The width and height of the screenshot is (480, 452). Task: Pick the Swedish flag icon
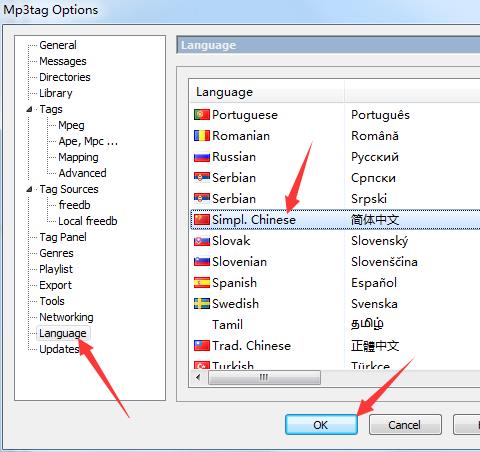click(202, 304)
